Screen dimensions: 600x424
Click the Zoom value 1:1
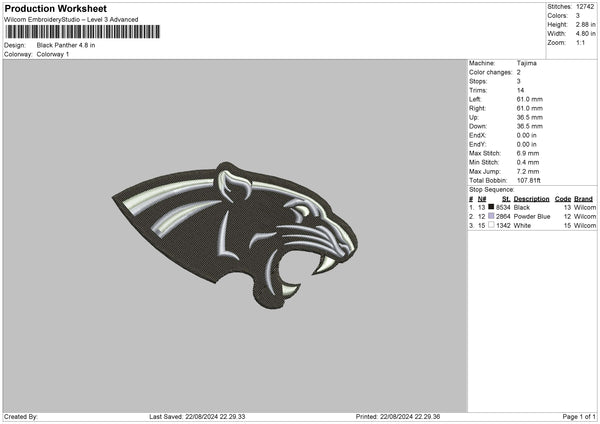(580, 43)
